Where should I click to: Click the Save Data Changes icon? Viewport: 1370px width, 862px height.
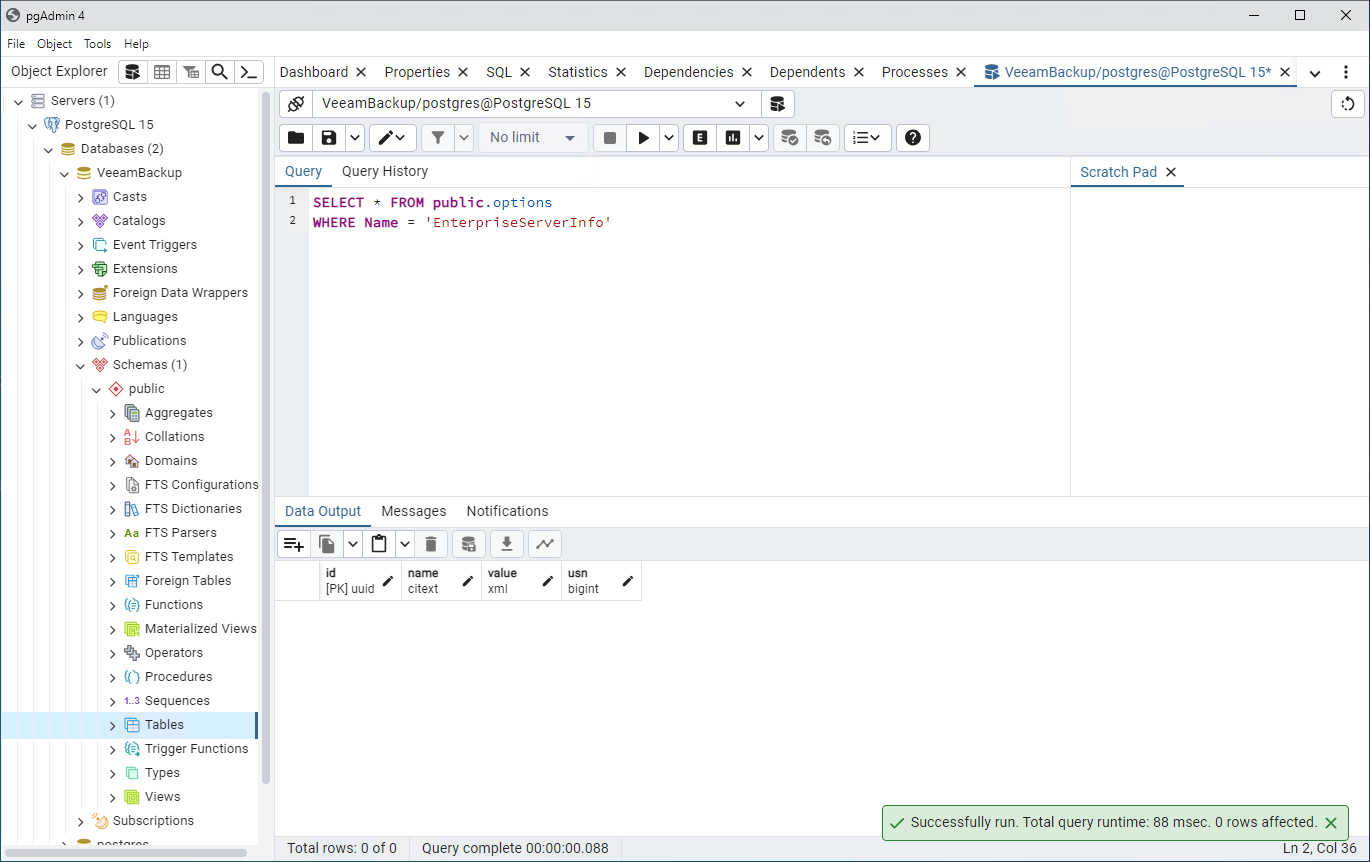pos(469,544)
